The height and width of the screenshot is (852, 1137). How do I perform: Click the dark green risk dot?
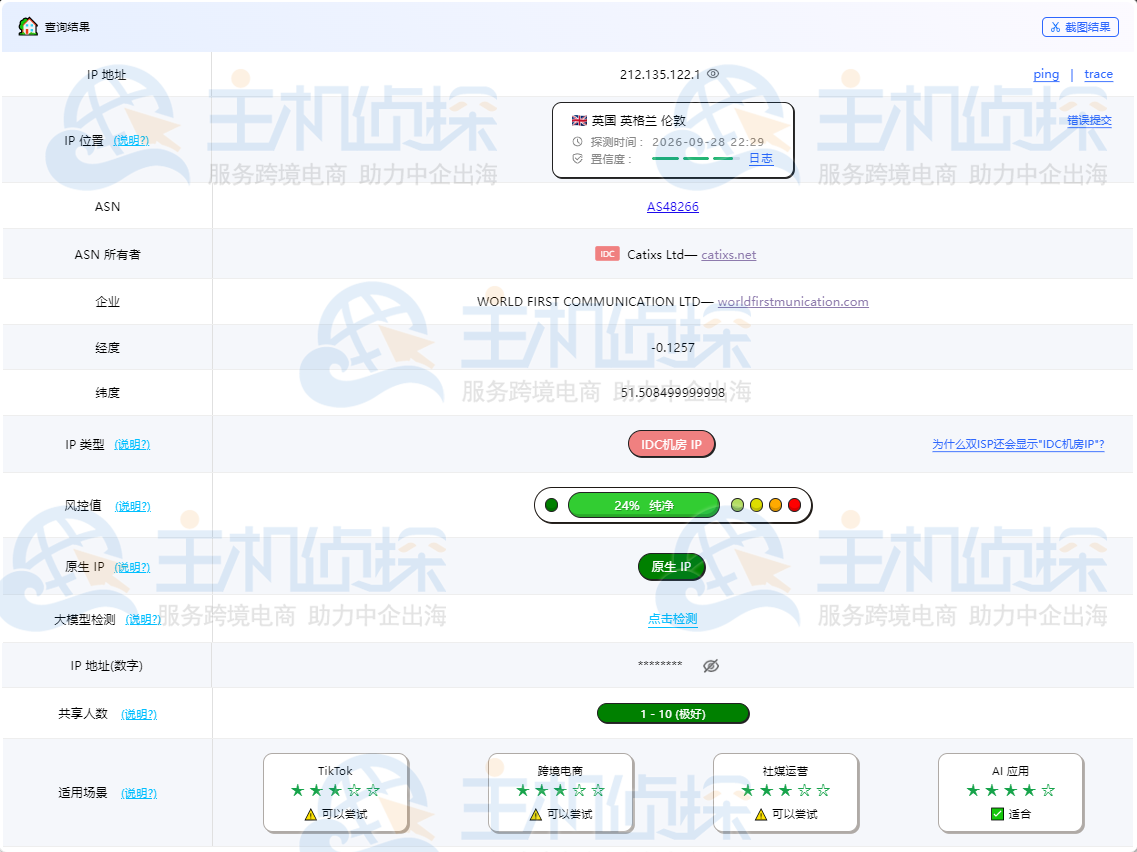click(x=551, y=505)
